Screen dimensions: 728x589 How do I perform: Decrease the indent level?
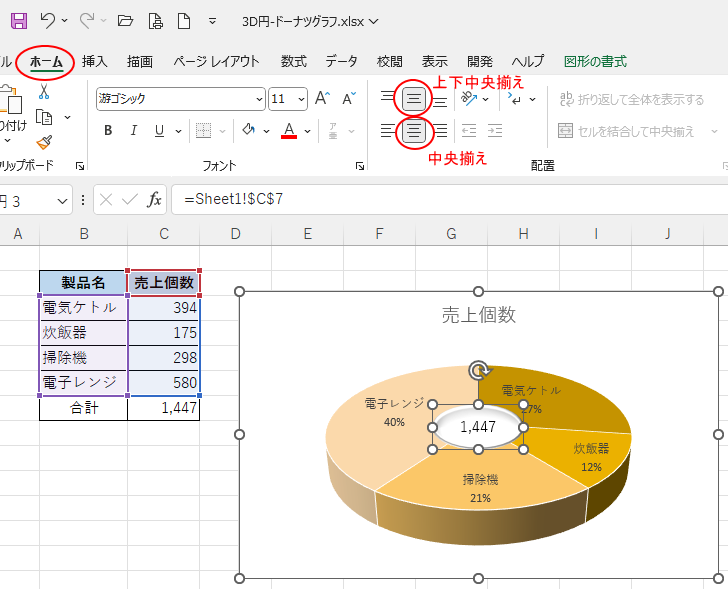pos(469,131)
